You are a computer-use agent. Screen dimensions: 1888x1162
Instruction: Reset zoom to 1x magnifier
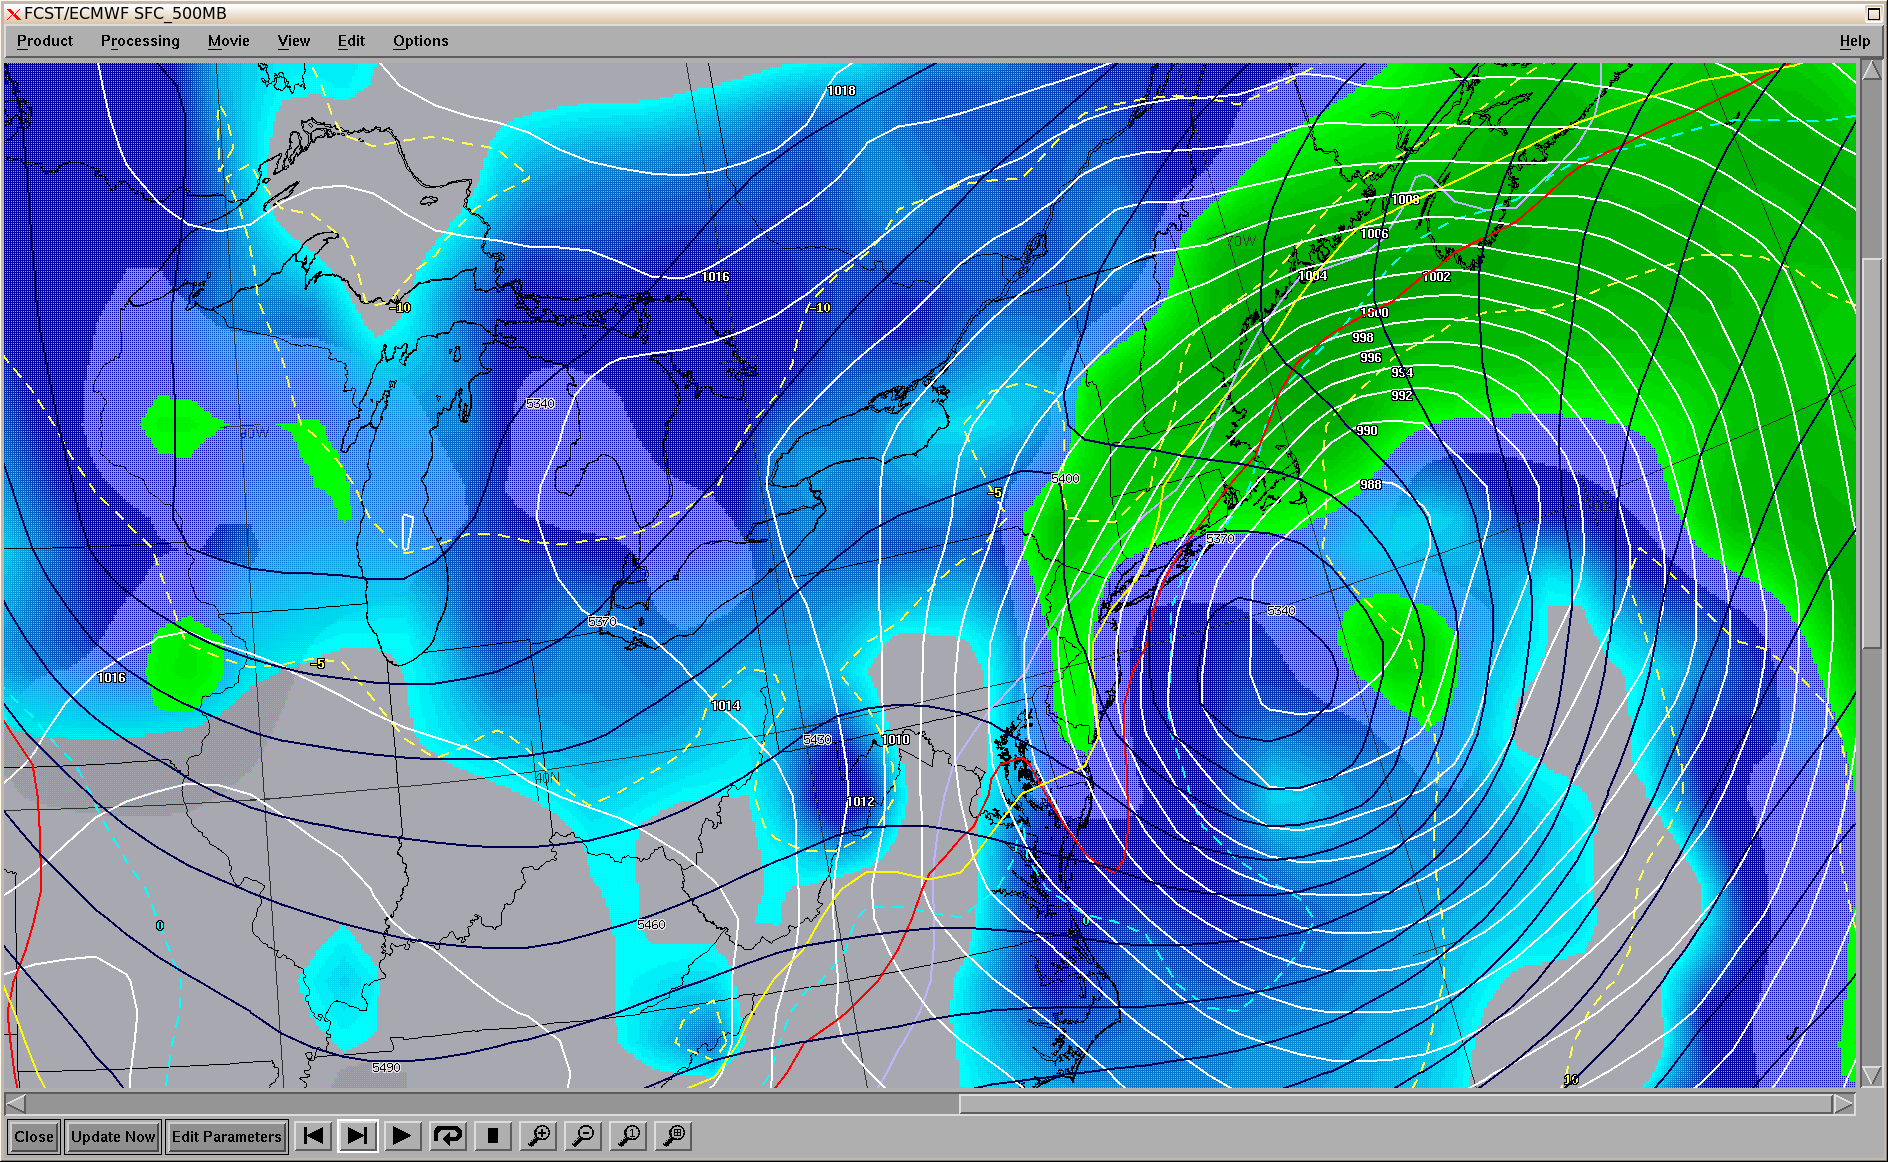(629, 1136)
